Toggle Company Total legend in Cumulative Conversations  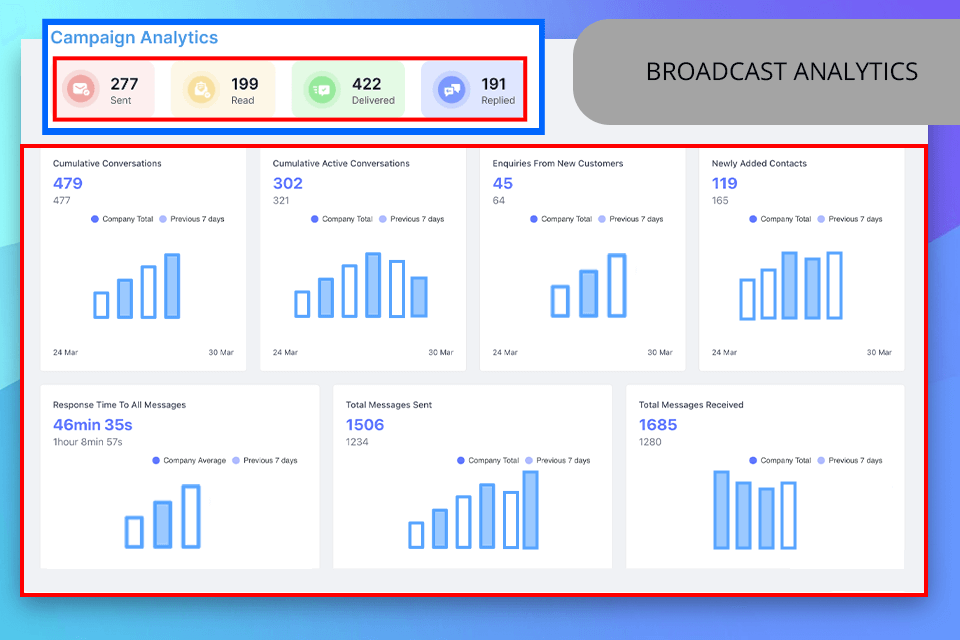tap(122, 219)
